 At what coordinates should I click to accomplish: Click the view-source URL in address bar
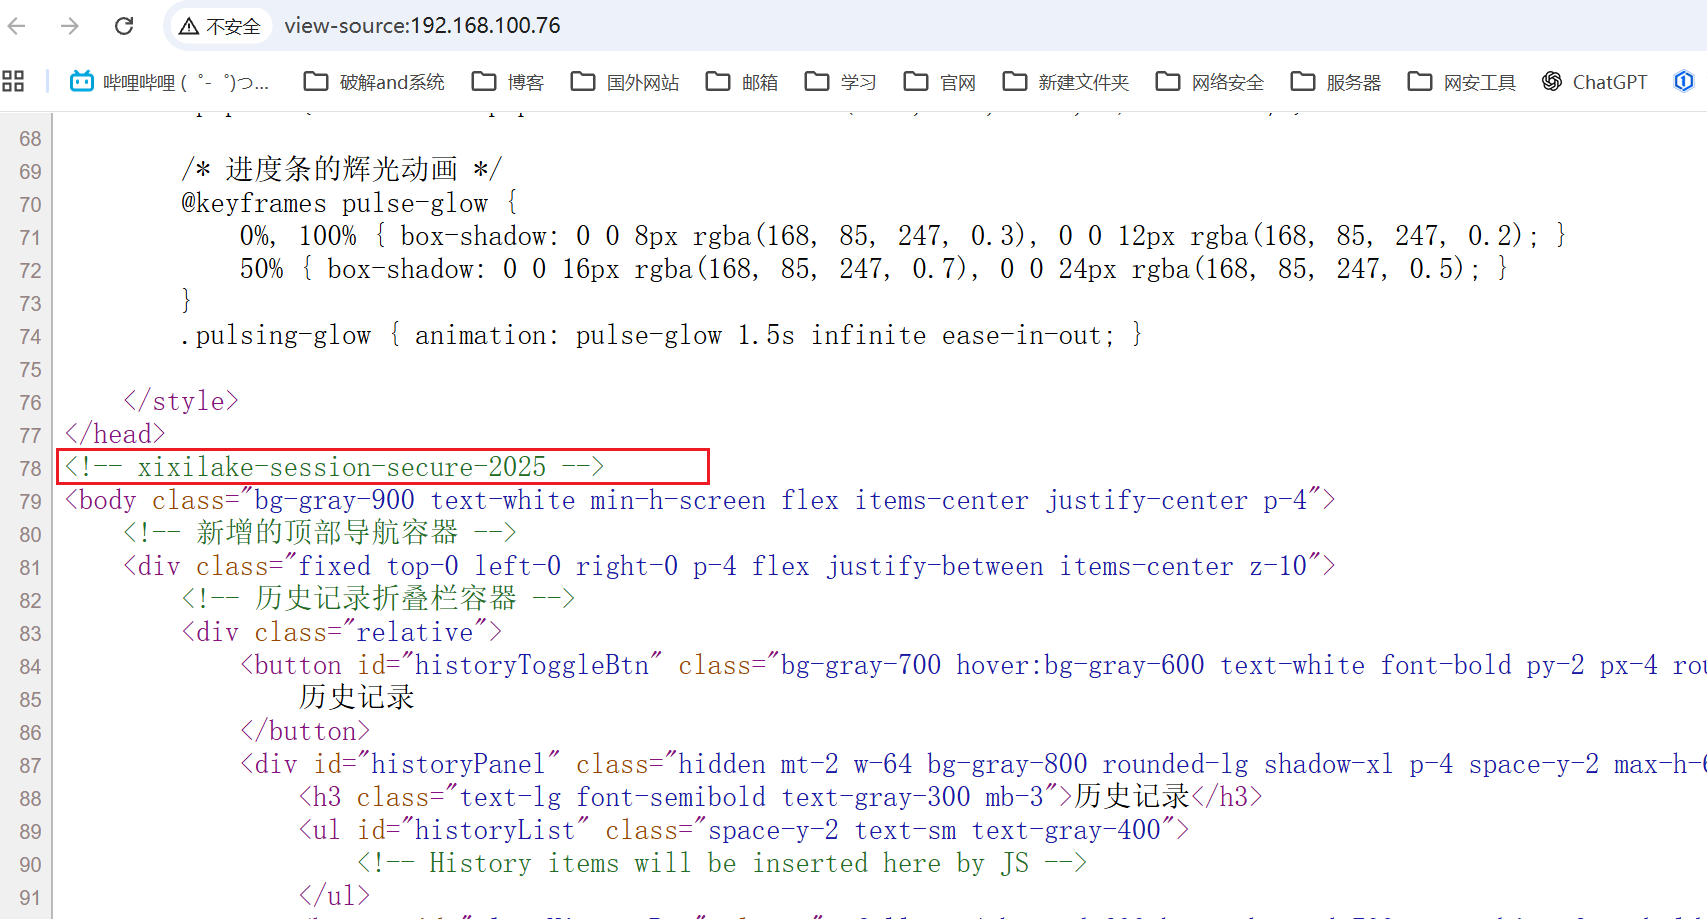(x=422, y=26)
